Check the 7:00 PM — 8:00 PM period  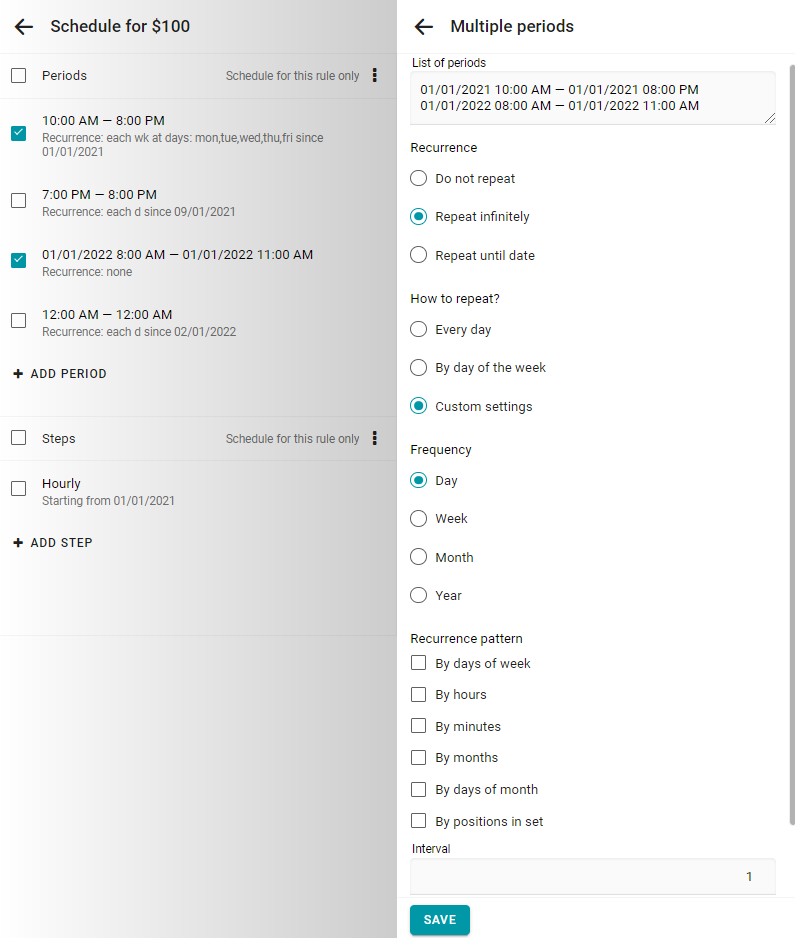point(19,200)
